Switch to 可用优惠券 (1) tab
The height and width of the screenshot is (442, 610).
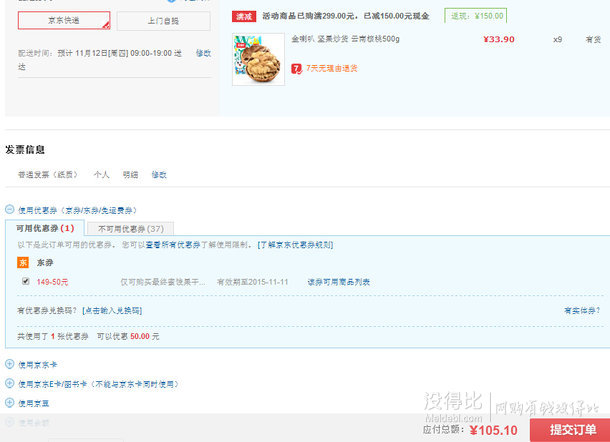coord(45,228)
